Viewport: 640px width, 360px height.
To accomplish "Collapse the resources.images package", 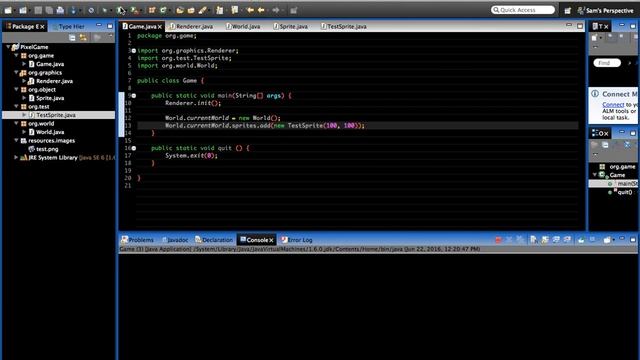I will (x=16, y=140).
